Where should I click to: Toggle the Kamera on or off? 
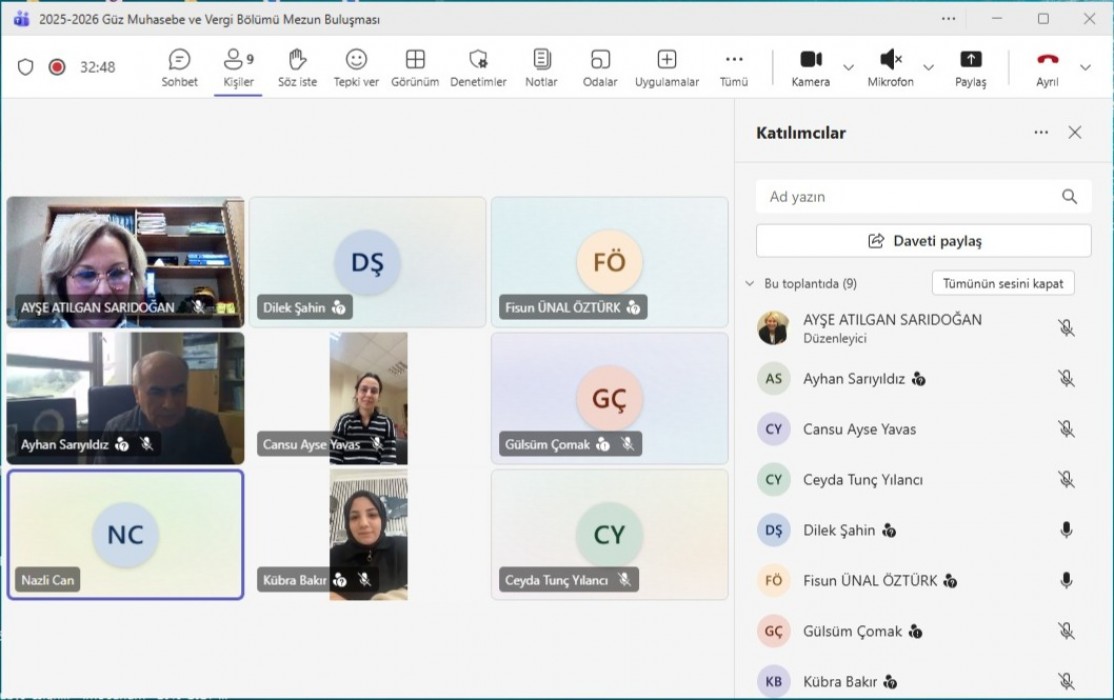(810, 67)
